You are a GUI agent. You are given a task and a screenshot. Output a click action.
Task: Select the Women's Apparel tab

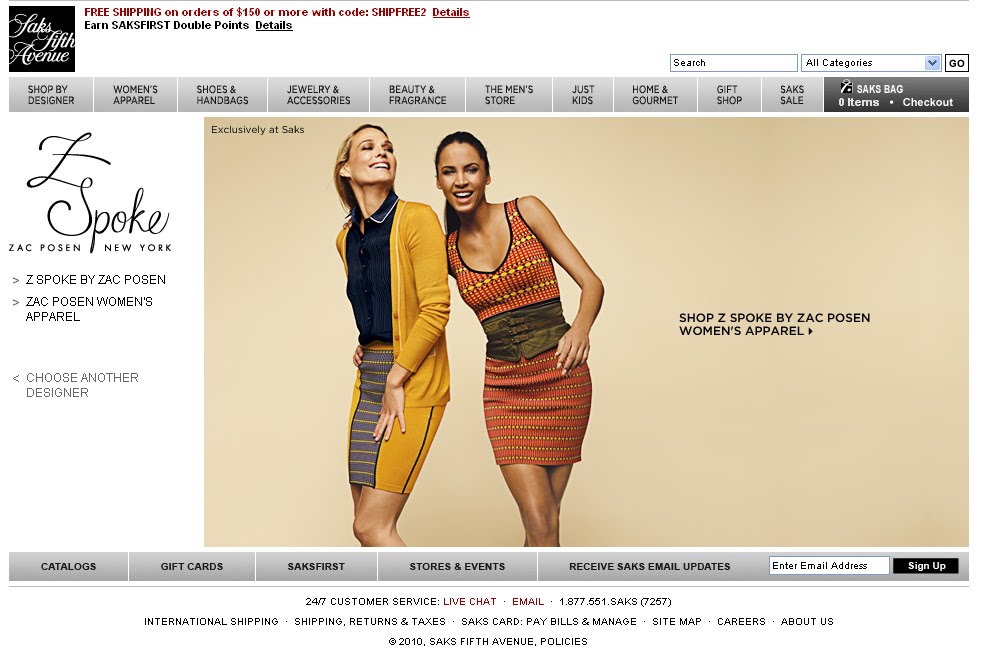[x=134, y=94]
